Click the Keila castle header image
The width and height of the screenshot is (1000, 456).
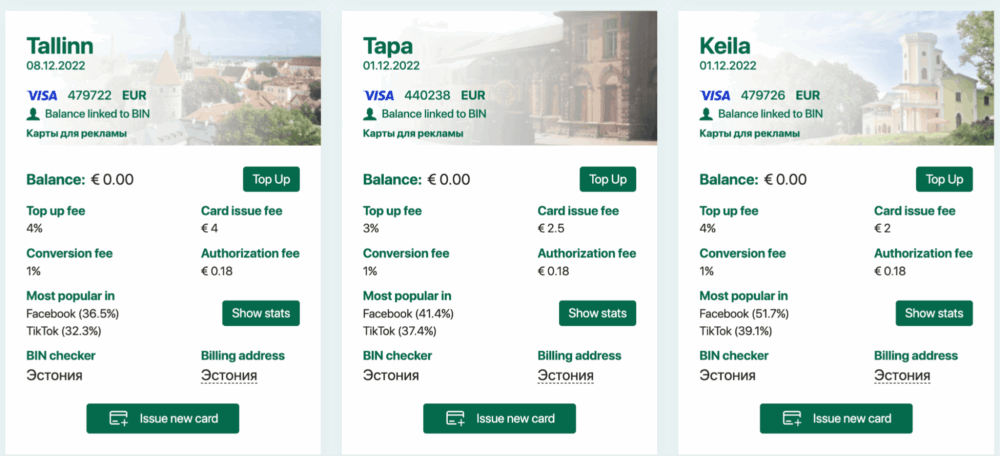click(918, 78)
